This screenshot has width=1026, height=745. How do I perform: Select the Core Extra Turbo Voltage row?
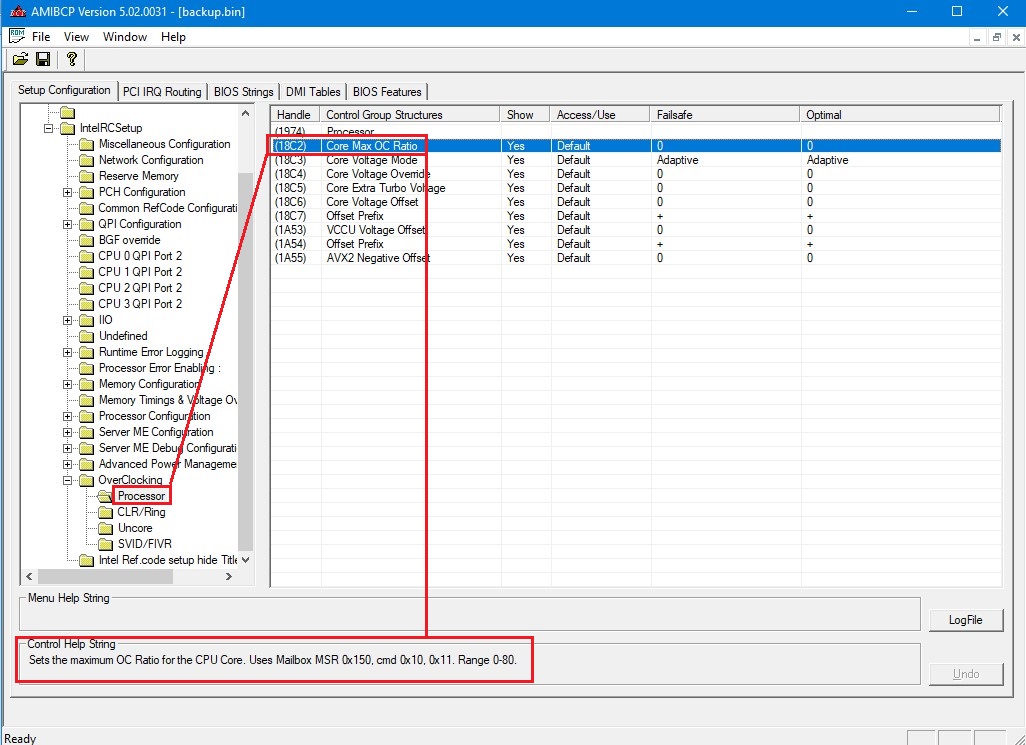[x=636, y=188]
